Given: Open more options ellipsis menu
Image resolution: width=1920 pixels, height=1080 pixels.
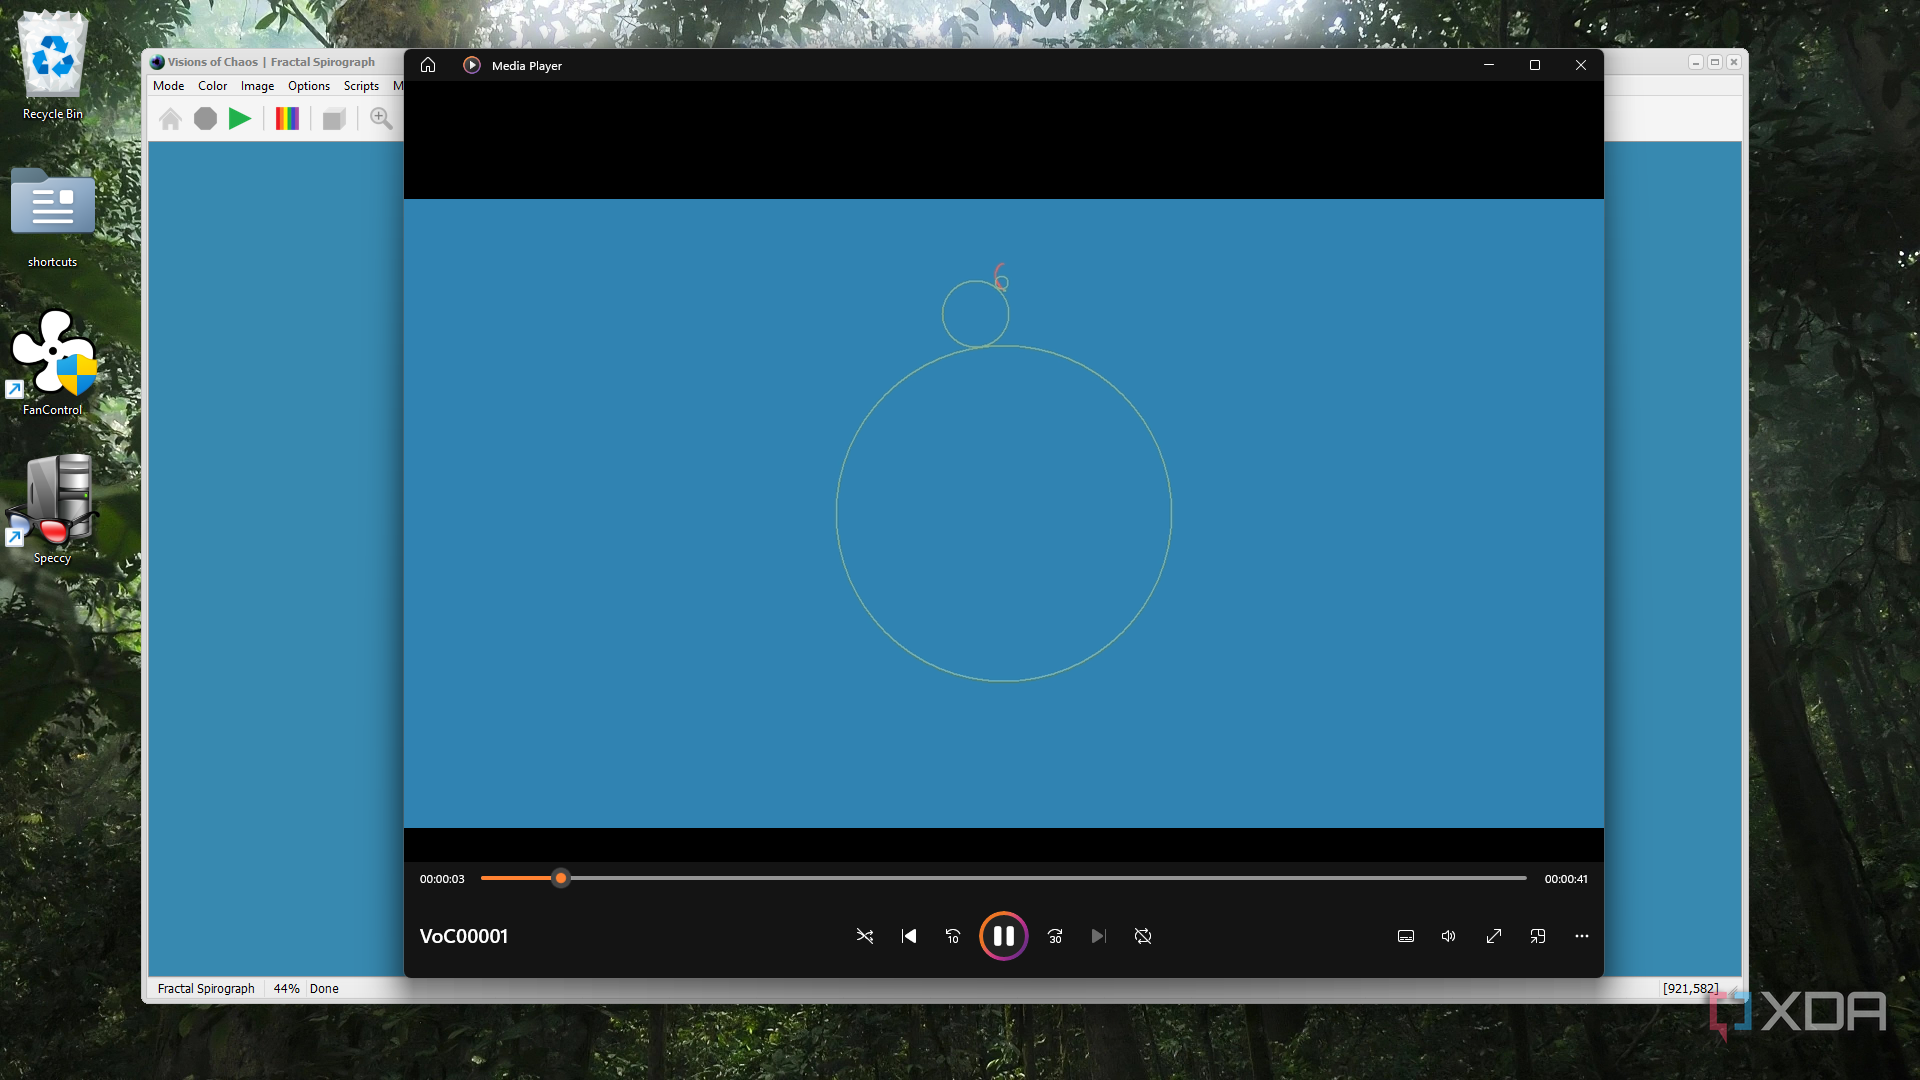Looking at the screenshot, I should pos(1582,936).
